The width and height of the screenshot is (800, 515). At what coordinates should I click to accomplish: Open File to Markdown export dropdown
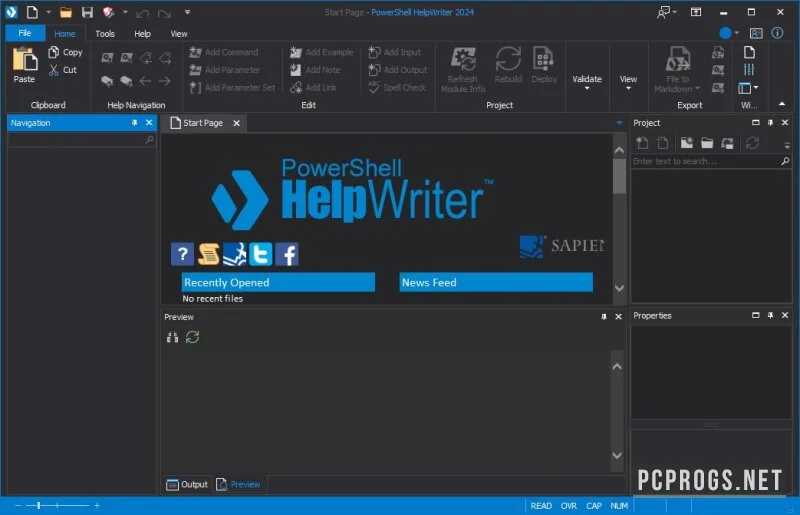[678, 70]
